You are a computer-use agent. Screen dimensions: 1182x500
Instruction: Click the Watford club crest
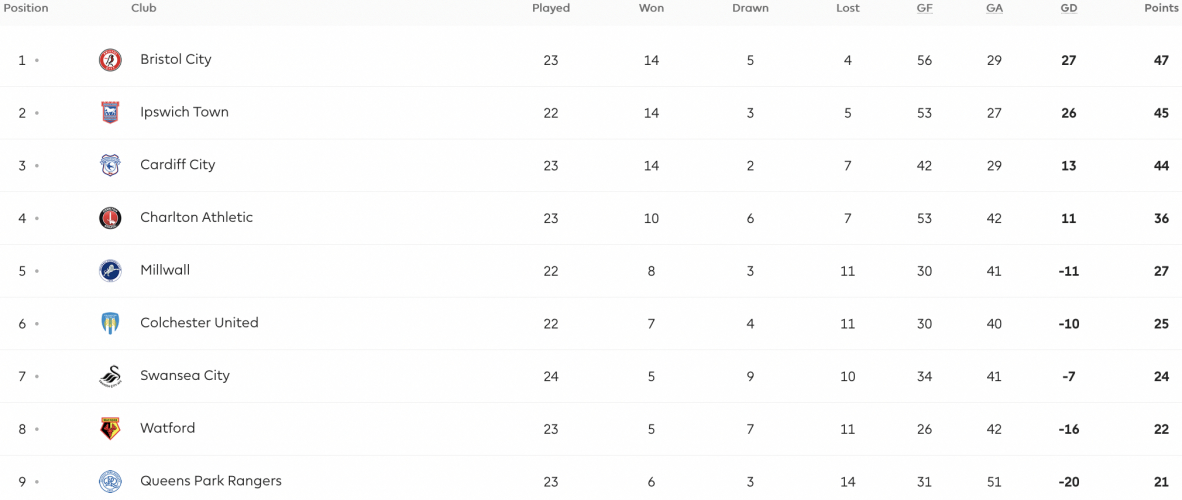pos(110,428)
